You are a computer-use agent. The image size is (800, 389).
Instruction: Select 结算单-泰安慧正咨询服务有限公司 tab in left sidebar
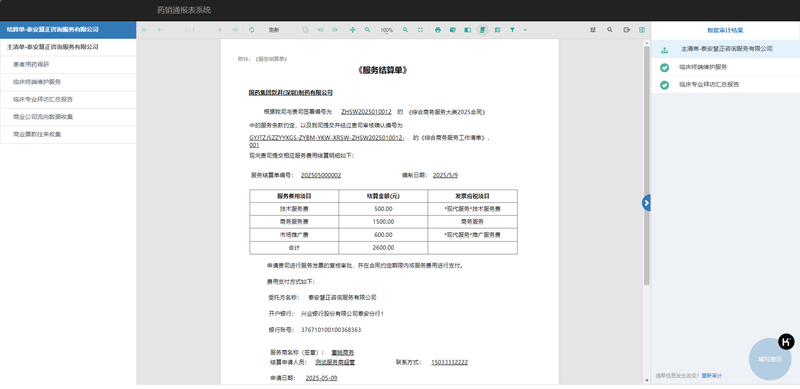pyautogui.click(x=68, y=30)
